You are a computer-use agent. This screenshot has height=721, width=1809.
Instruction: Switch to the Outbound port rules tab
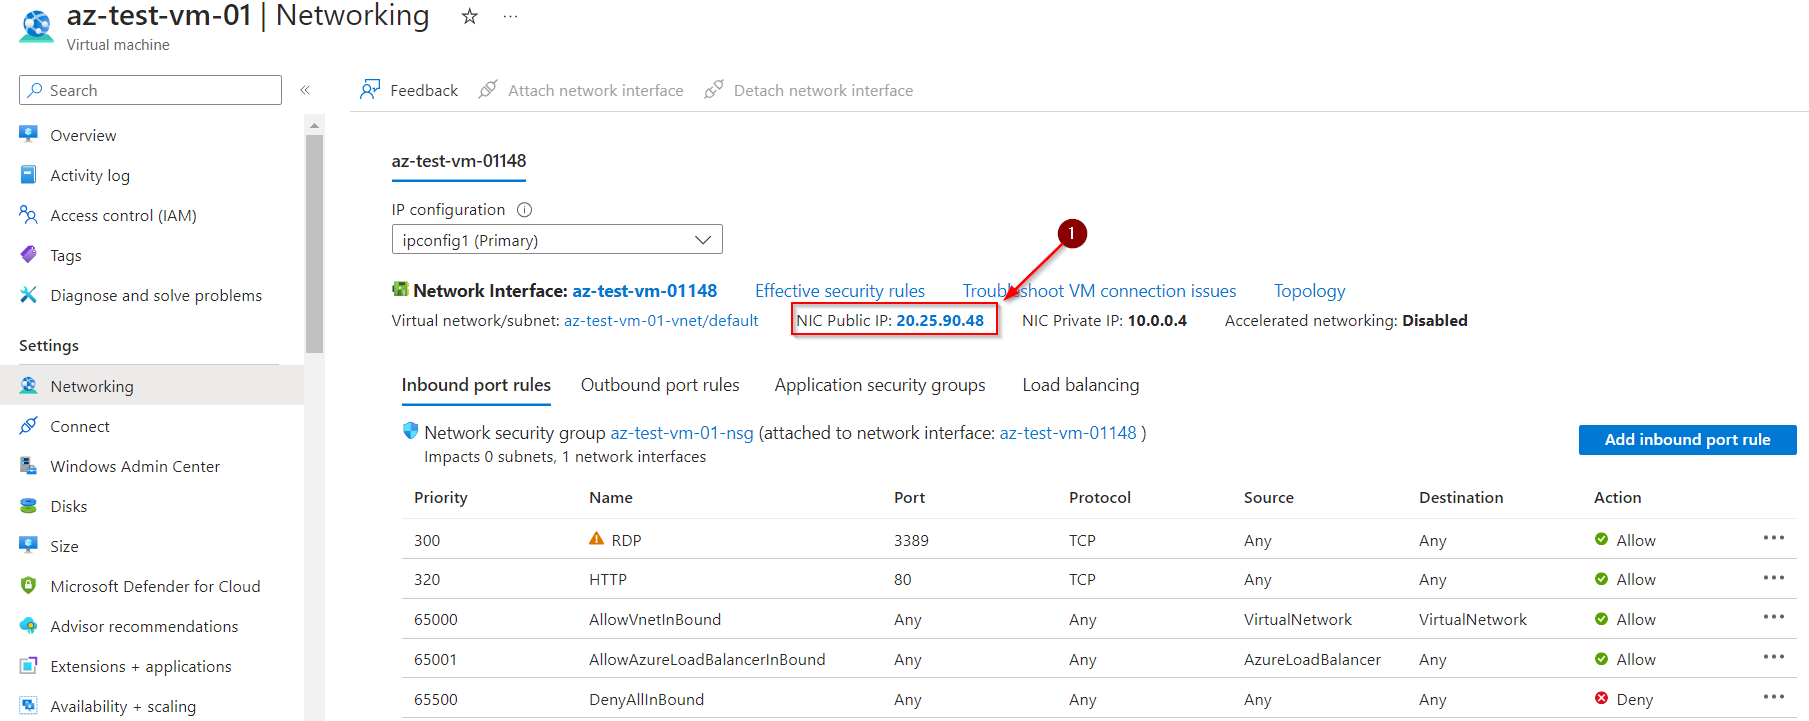[660, 385]
